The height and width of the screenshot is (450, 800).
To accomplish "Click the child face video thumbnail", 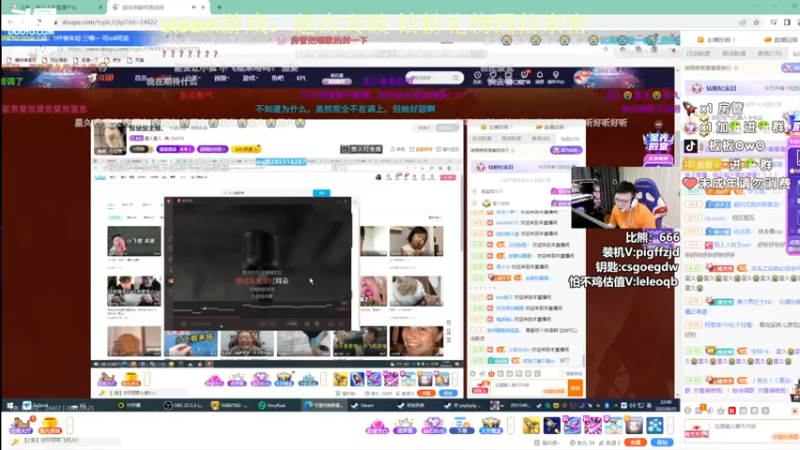I will [416, 241].
